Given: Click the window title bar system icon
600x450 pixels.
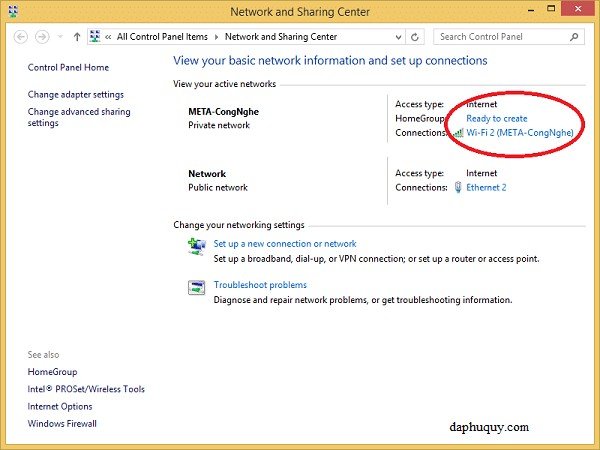Looking at the screenshot, I should tap(13, 11).
